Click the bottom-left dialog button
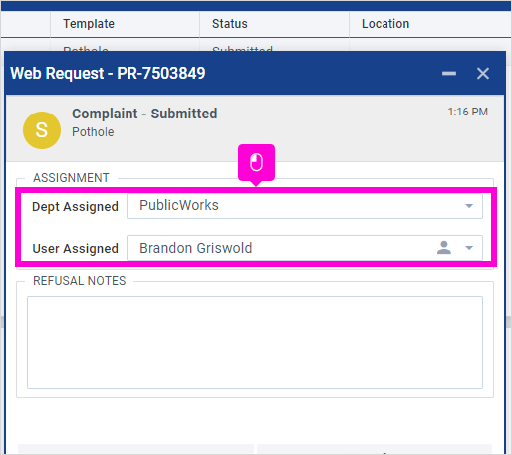Viewport: 512px width, 455px height. click(x=136, y=449)
